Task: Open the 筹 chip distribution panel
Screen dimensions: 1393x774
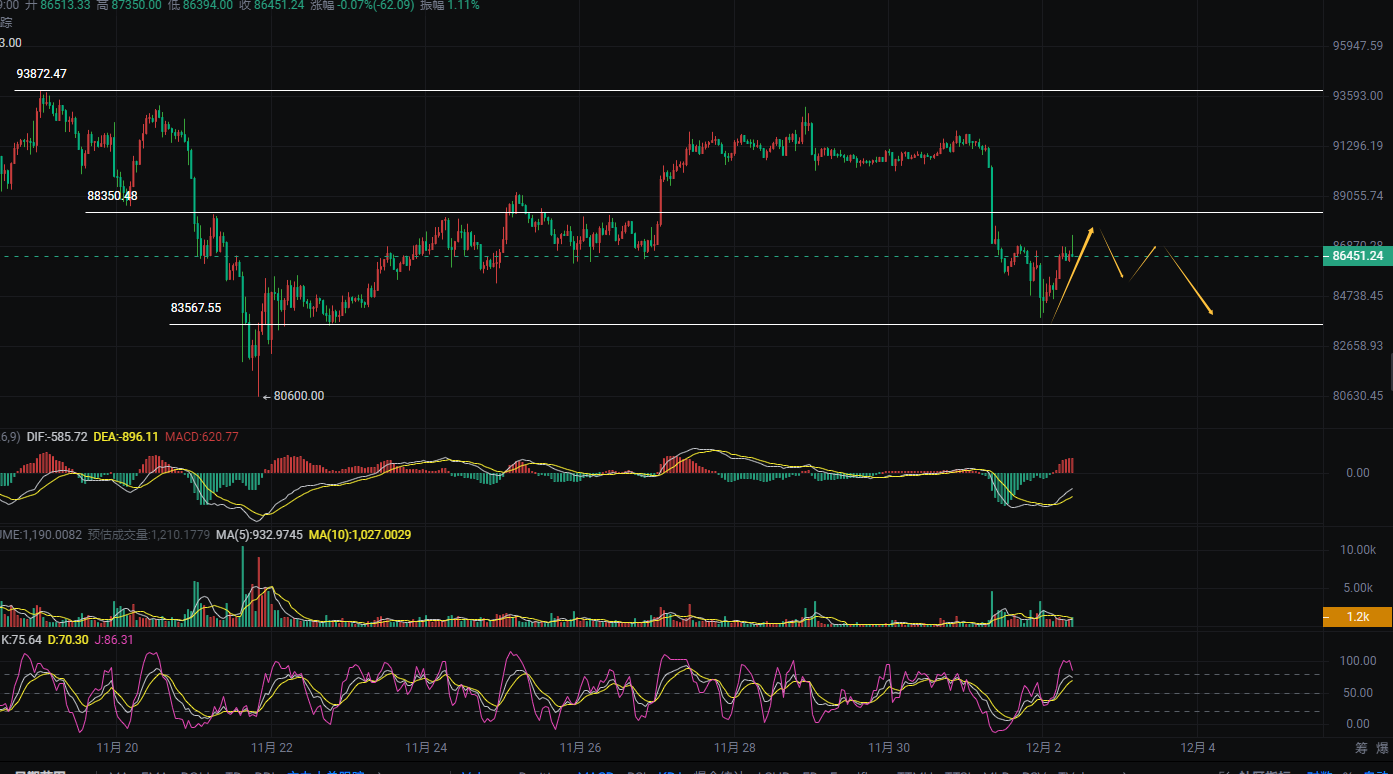Action: 1361,747
